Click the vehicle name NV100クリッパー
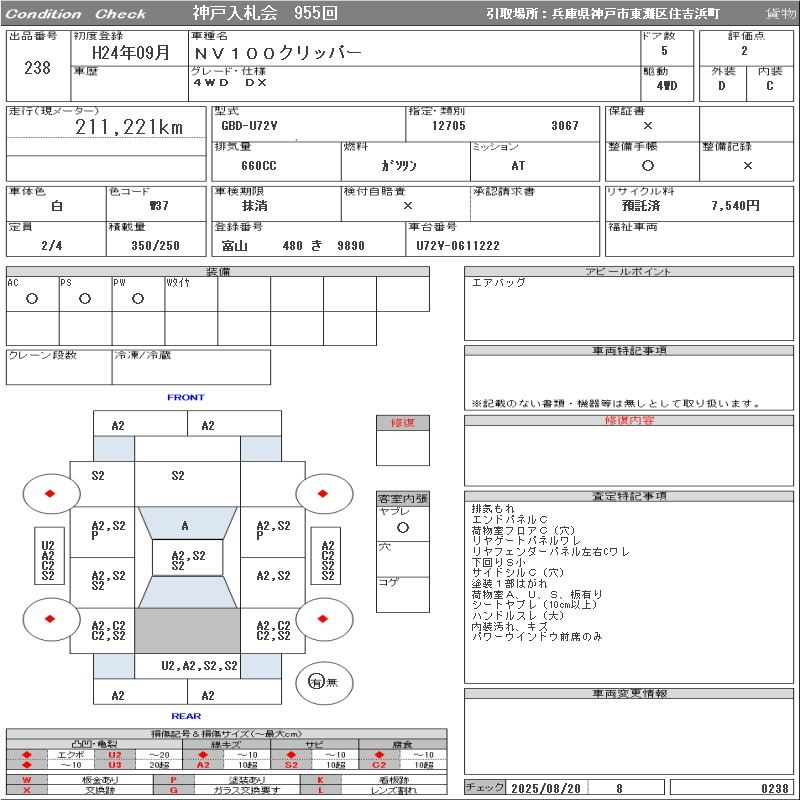This screenshot has width=800, height=800. pyautogui.click(x=278, y=53)
